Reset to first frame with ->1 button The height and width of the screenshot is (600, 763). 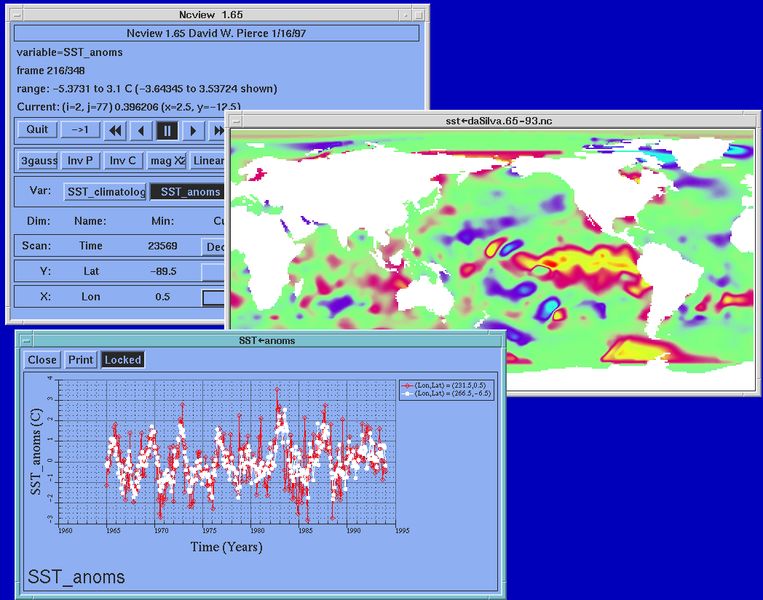coord(80,129)
